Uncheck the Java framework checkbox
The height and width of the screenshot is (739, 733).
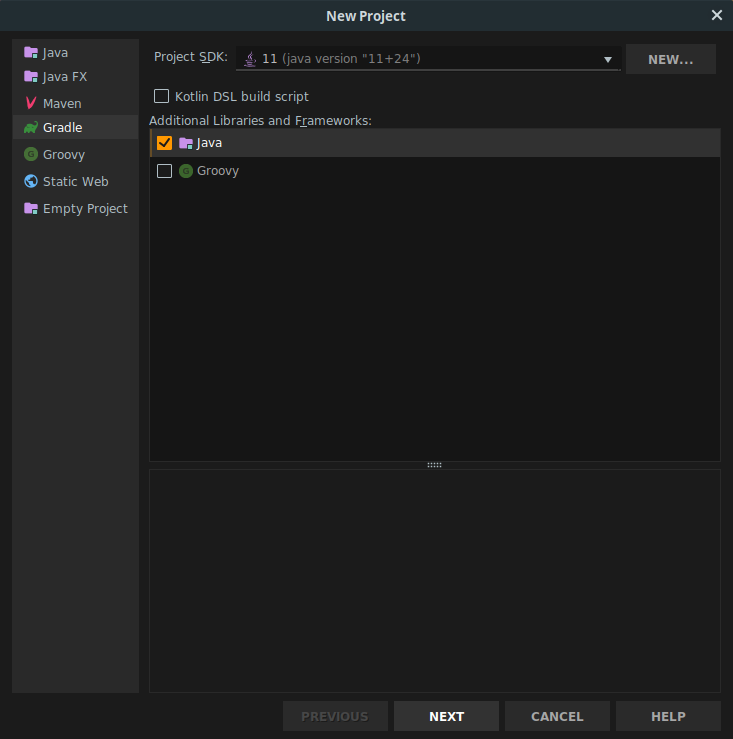165,143
